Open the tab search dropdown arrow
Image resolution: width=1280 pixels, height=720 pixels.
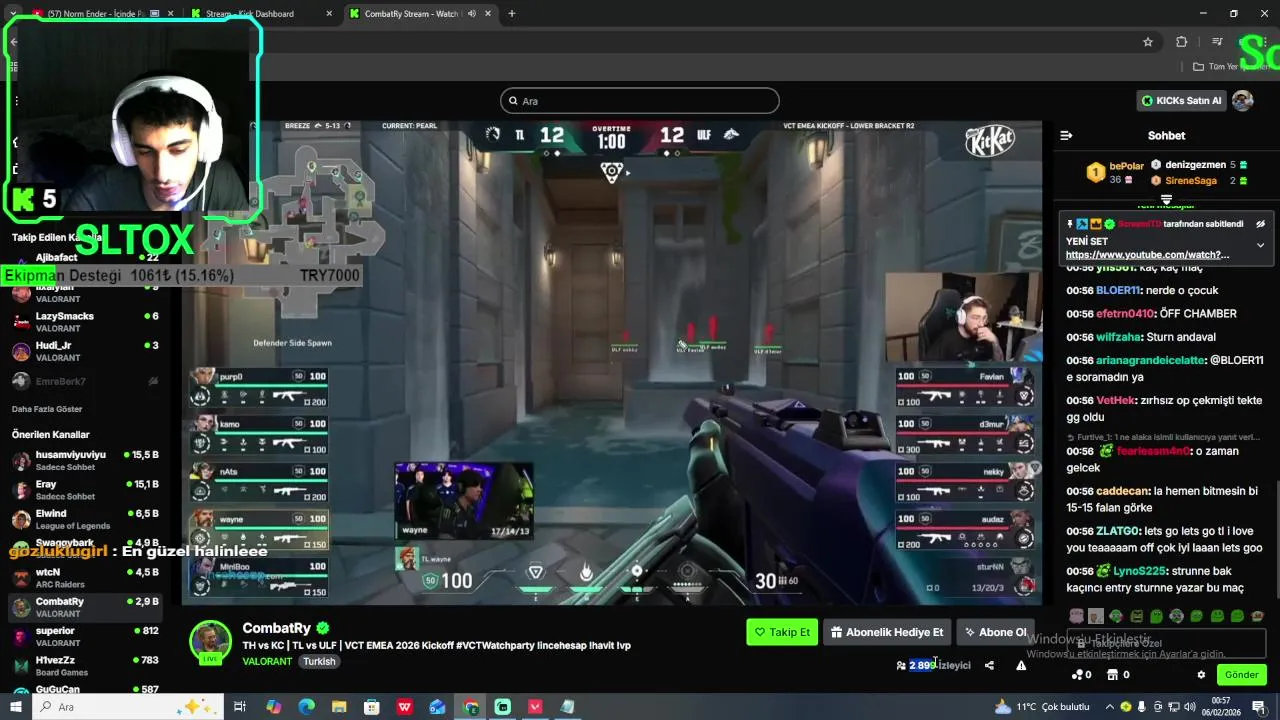coord(13,14)
